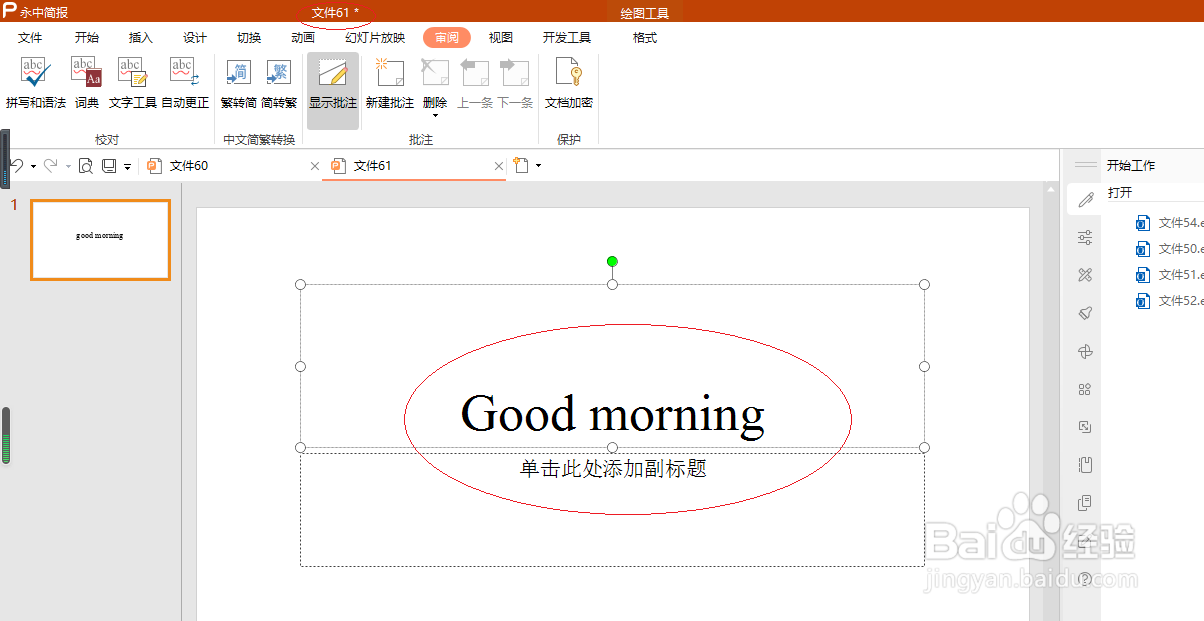
Task: Open 文件54 from the recent files list
Action: coord(1170,222)
